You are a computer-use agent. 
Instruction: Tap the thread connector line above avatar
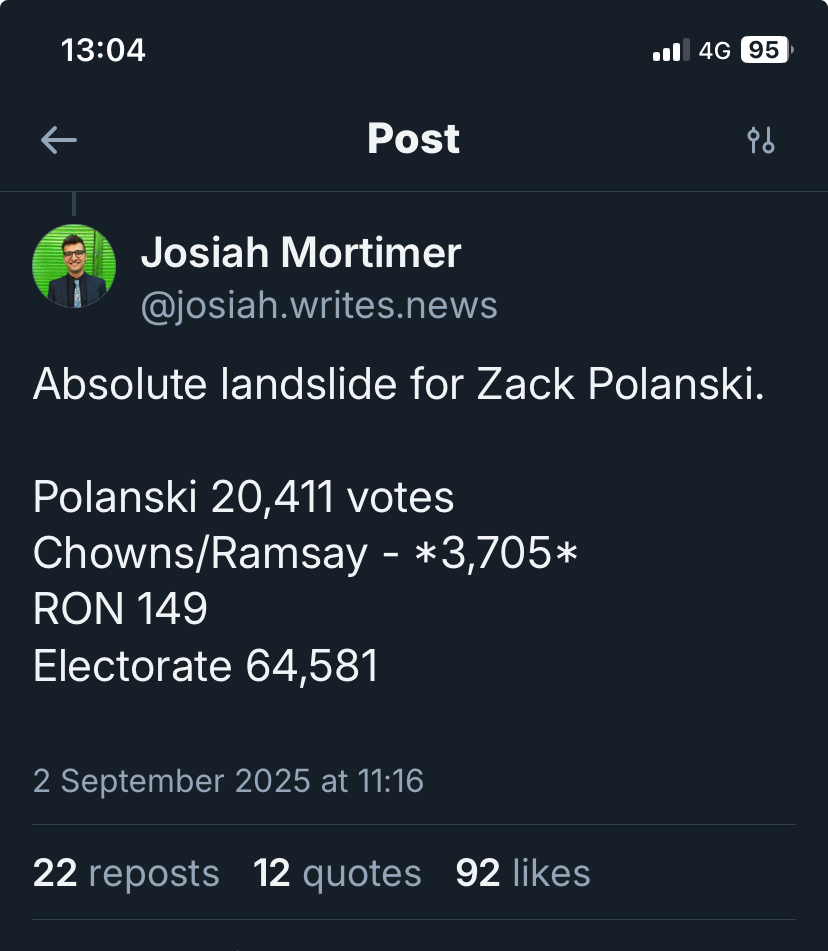(74, 204)
